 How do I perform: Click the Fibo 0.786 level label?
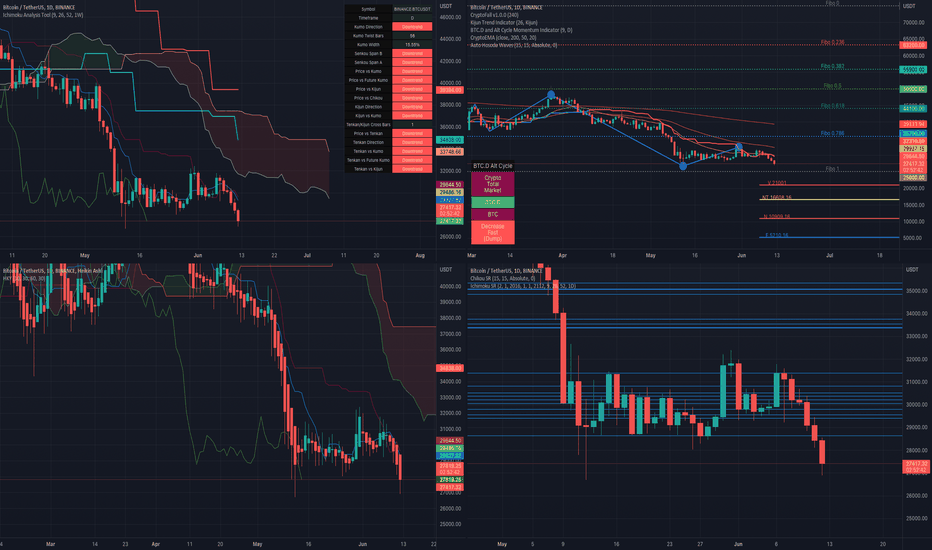pyautogui.click(x=832, y=134)
